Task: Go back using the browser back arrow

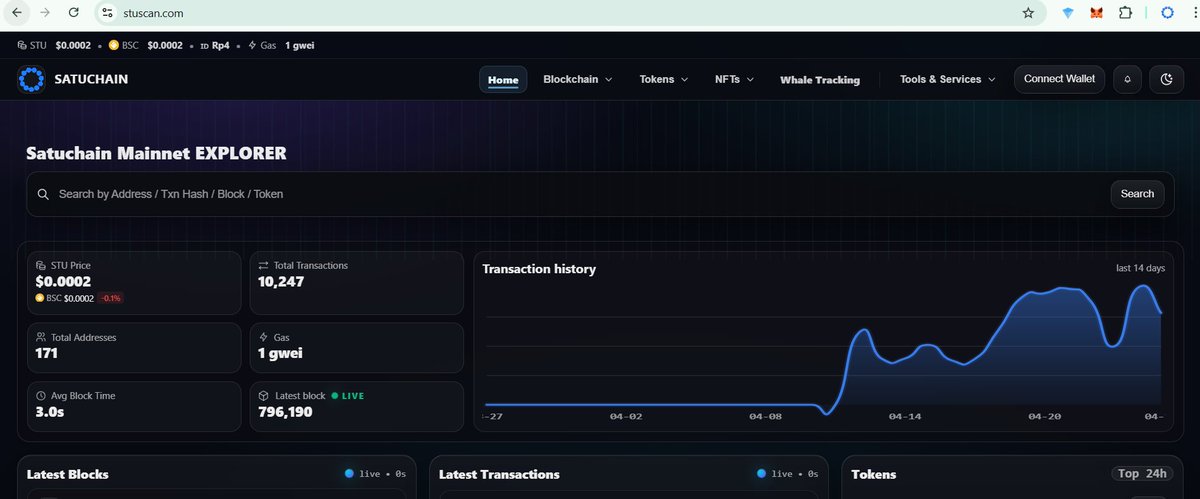Action: pos(18,13)
